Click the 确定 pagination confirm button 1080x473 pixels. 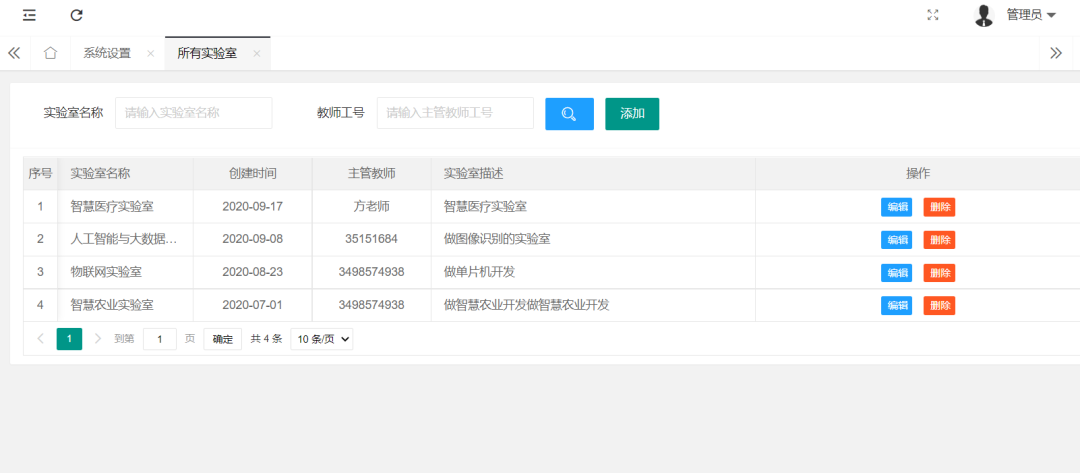coord(222,339)
